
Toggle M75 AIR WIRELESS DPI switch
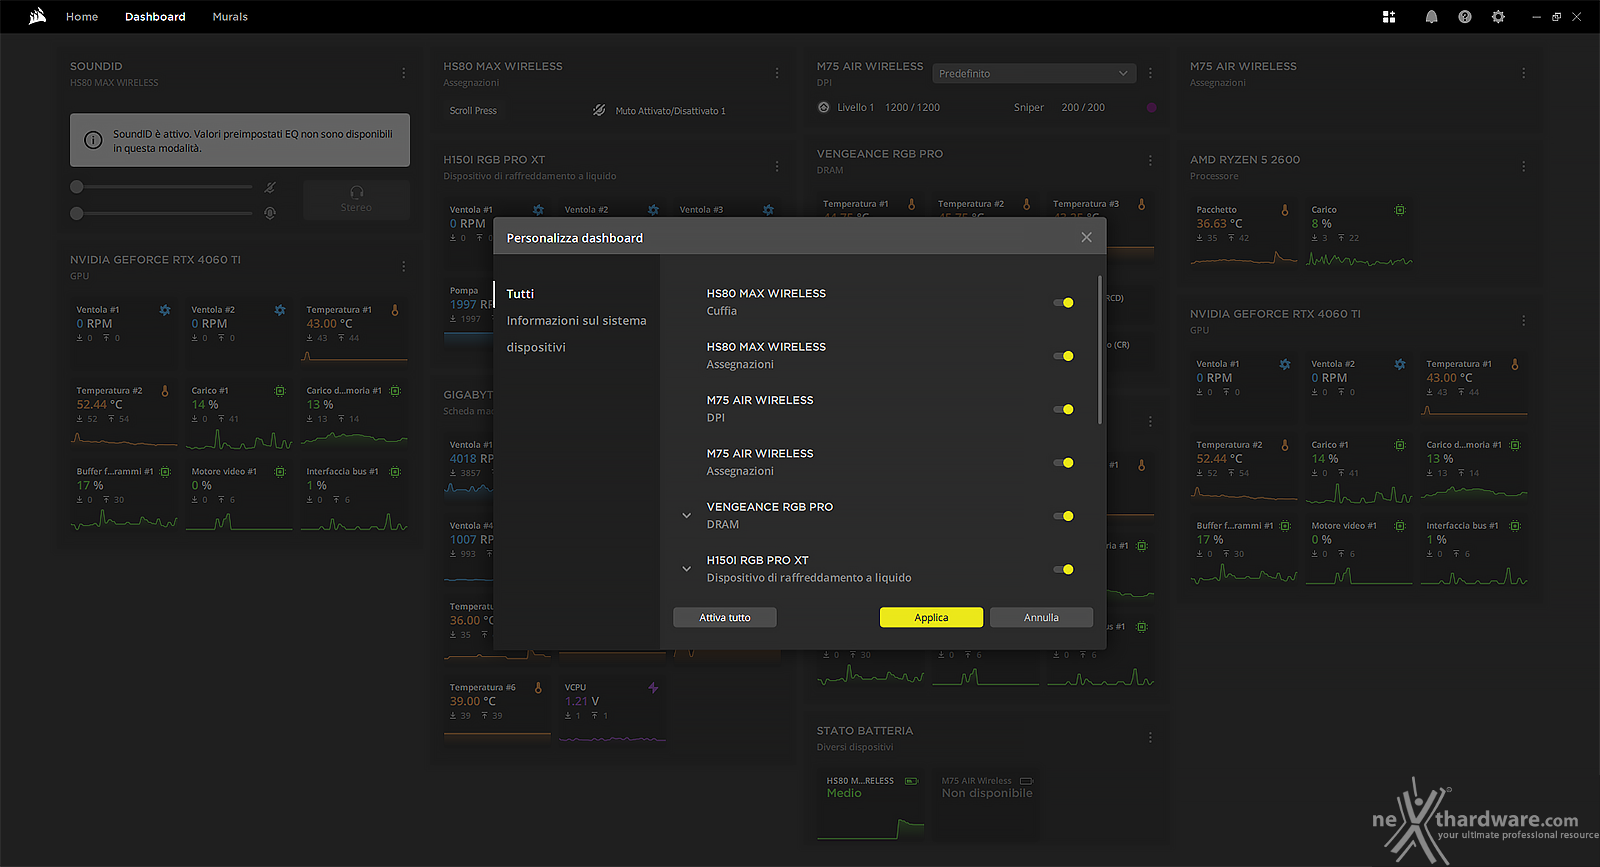pyautogui.click(x=1064, y=409)
